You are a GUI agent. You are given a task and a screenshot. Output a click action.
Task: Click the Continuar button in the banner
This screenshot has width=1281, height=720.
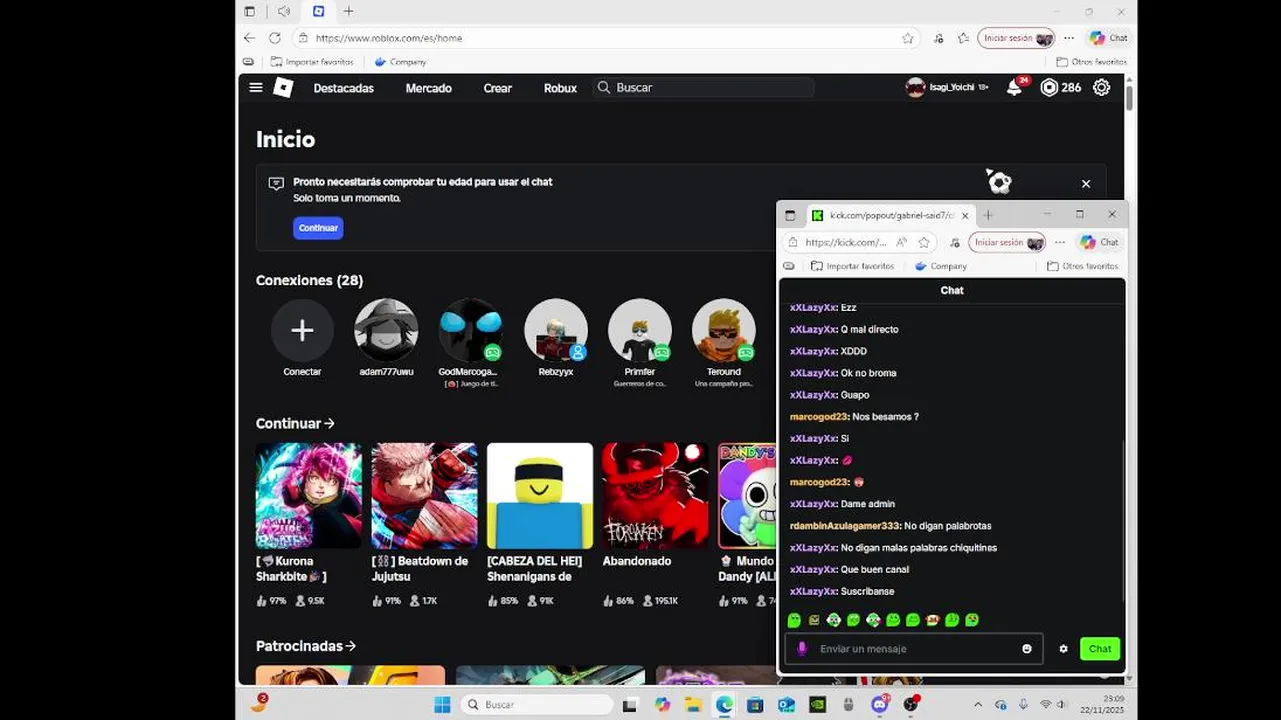318,228
